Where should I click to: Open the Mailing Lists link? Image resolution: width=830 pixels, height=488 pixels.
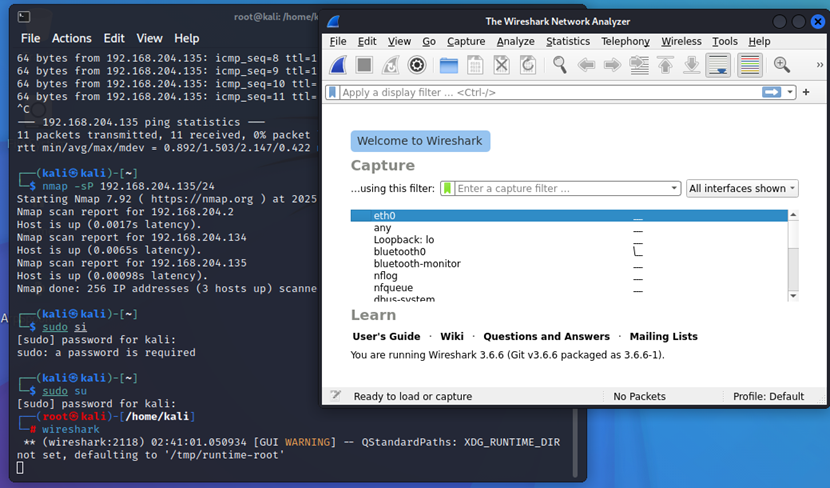[x=663, y=337]
